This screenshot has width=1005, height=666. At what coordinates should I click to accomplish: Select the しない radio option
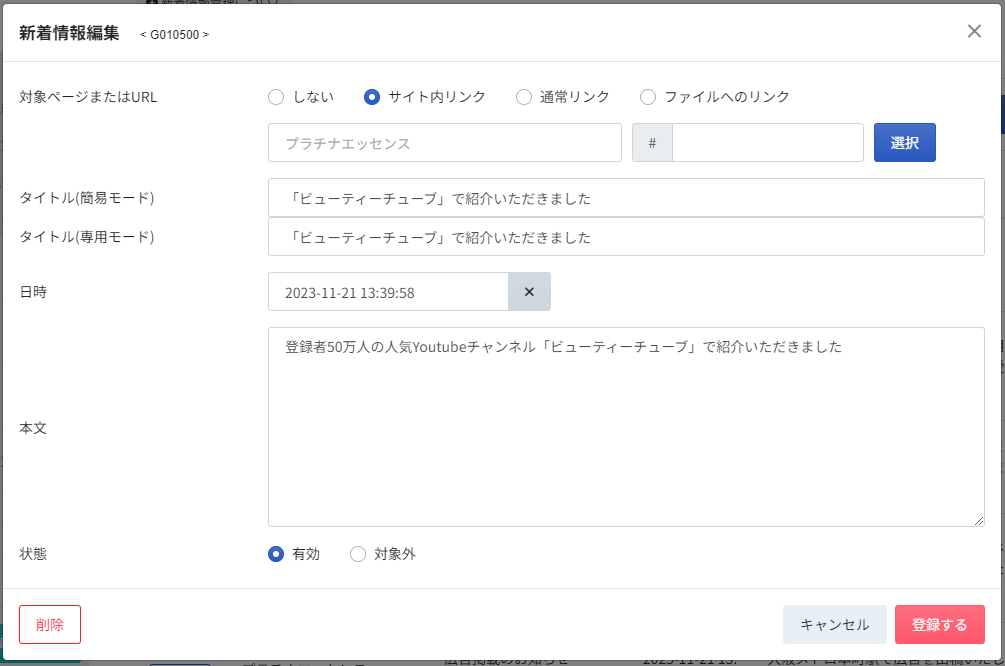(x=276, y=97)
